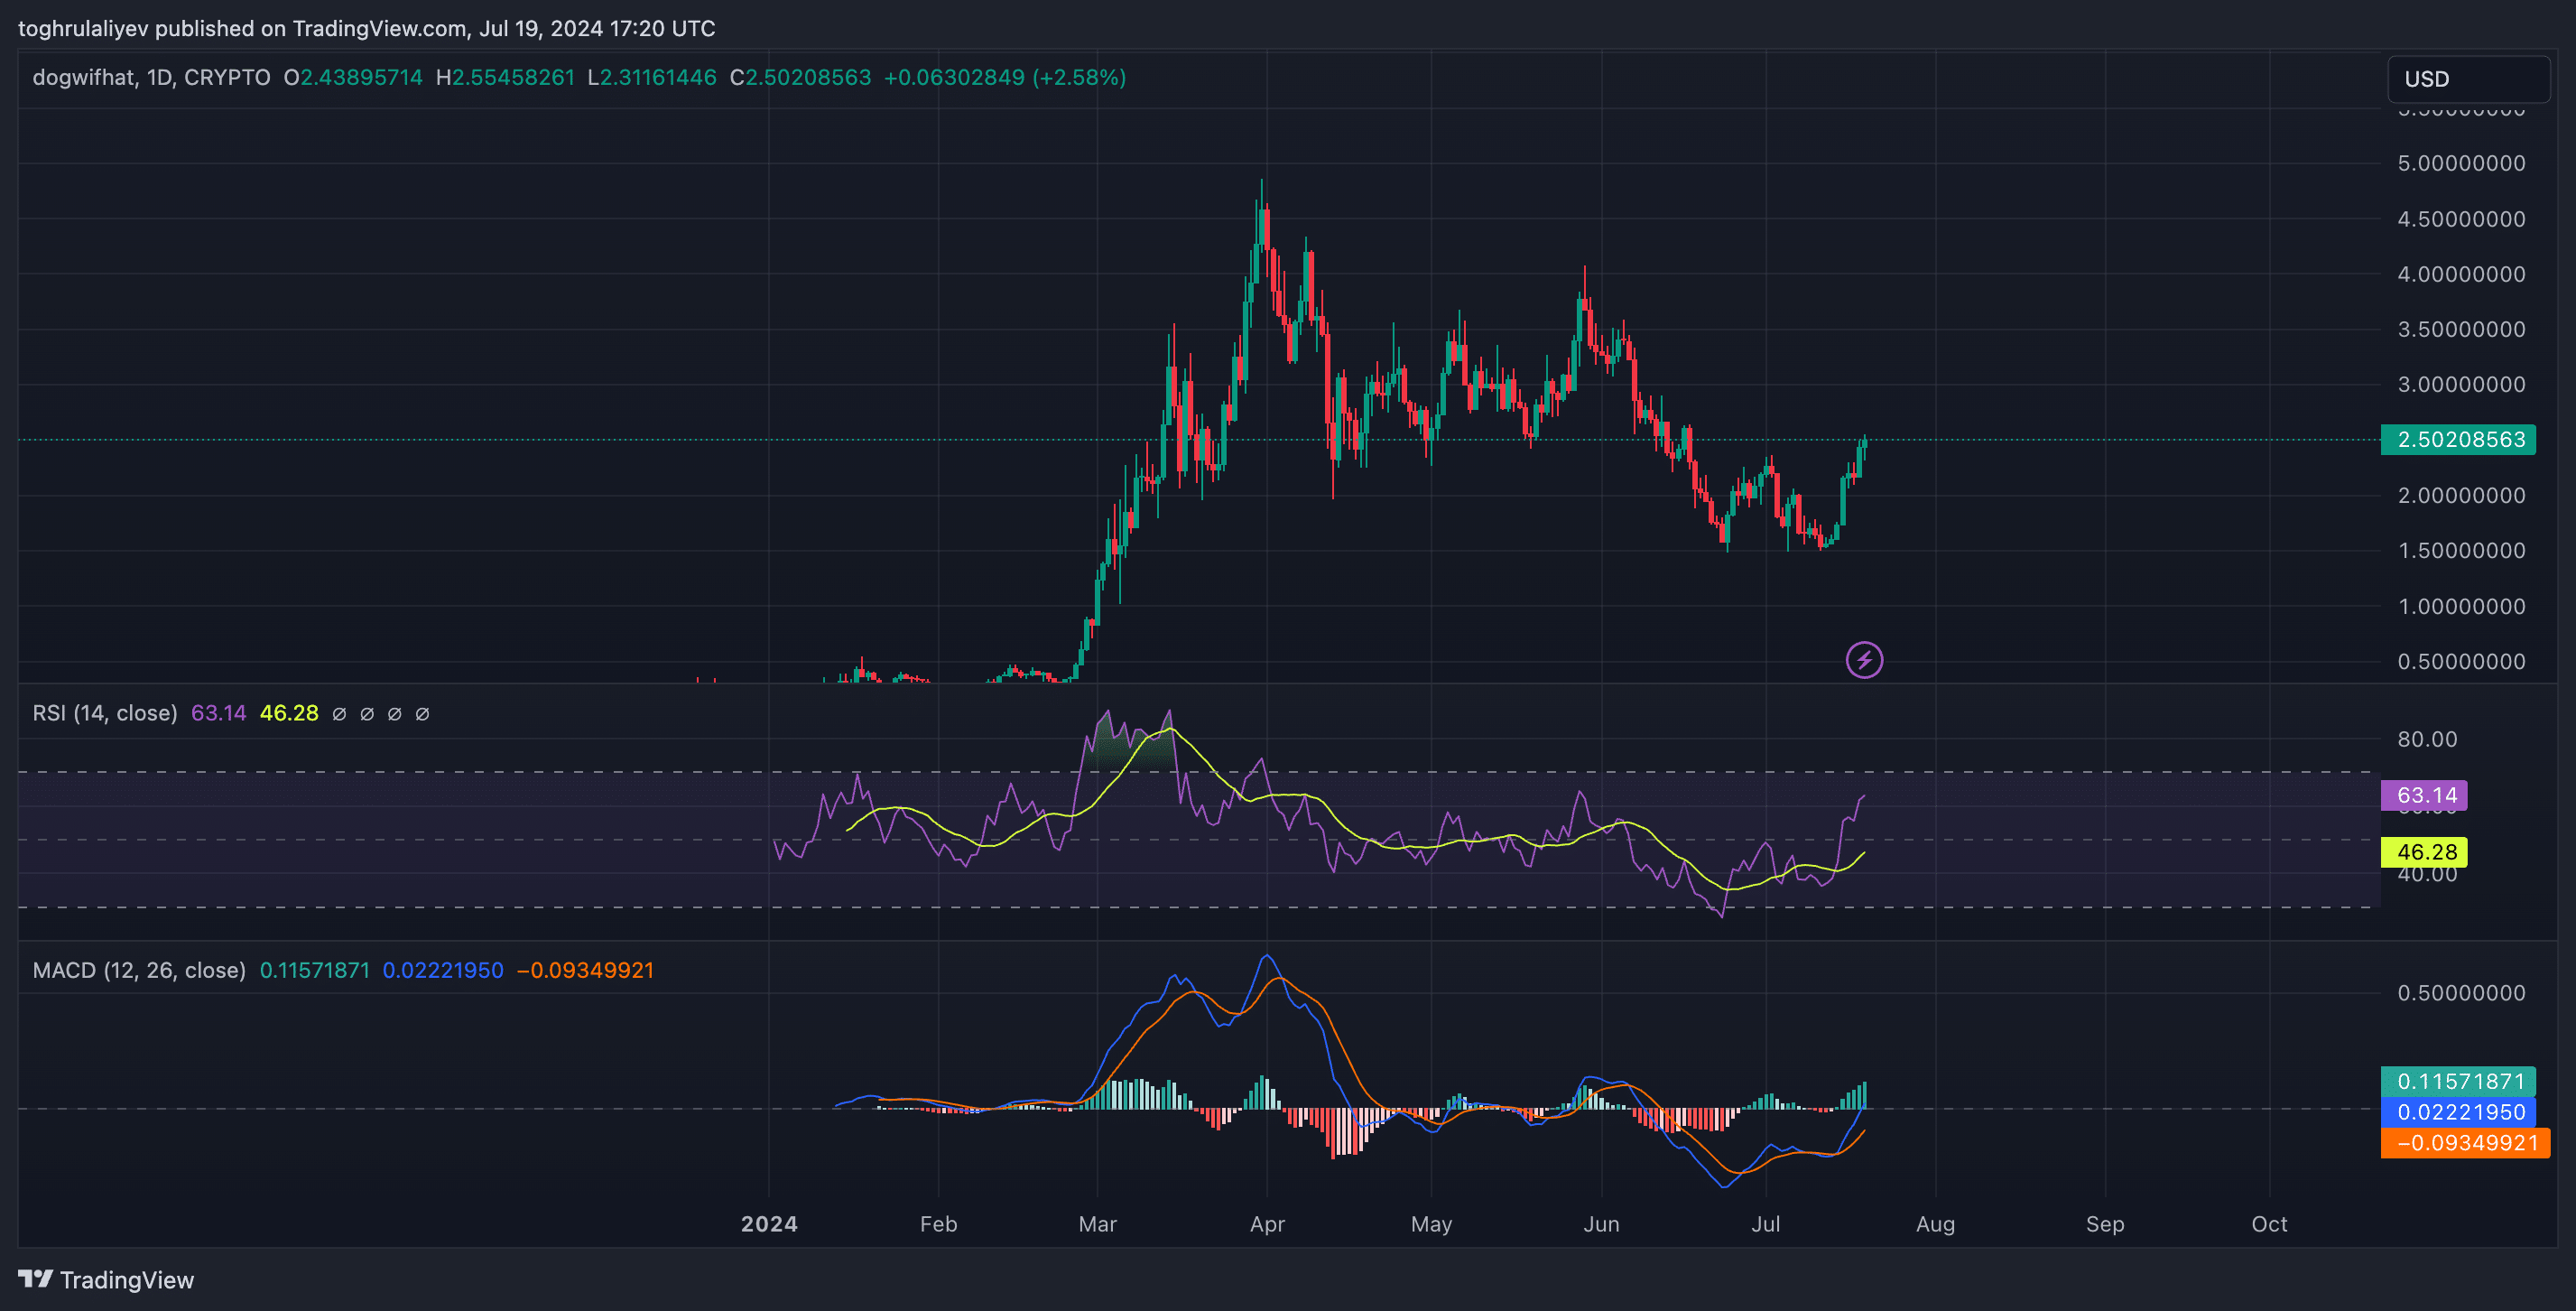
Task: Click the 0.50000000 MACD axis label
Action: coord(2461,993)
